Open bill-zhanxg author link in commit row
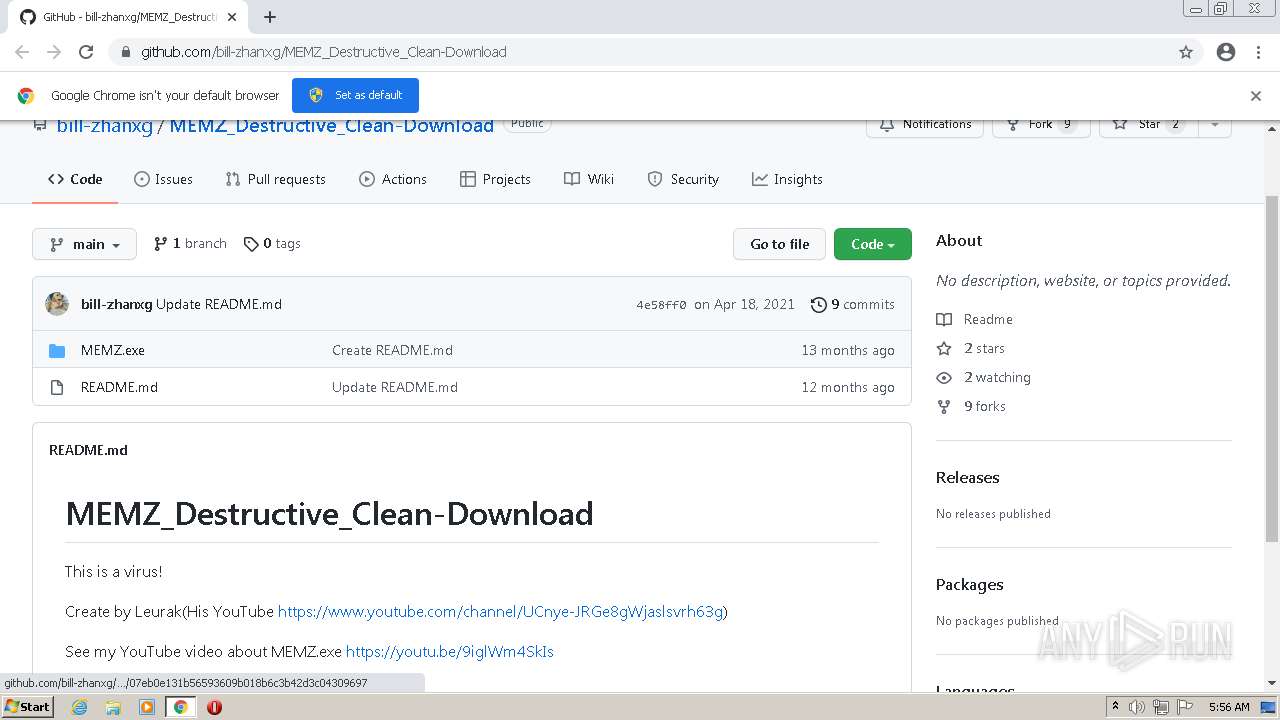This screenshot has height=720, width=1280. [x=116, y=304]
